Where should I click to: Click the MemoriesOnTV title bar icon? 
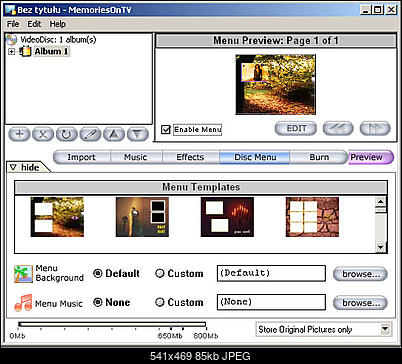coord(10,10)
